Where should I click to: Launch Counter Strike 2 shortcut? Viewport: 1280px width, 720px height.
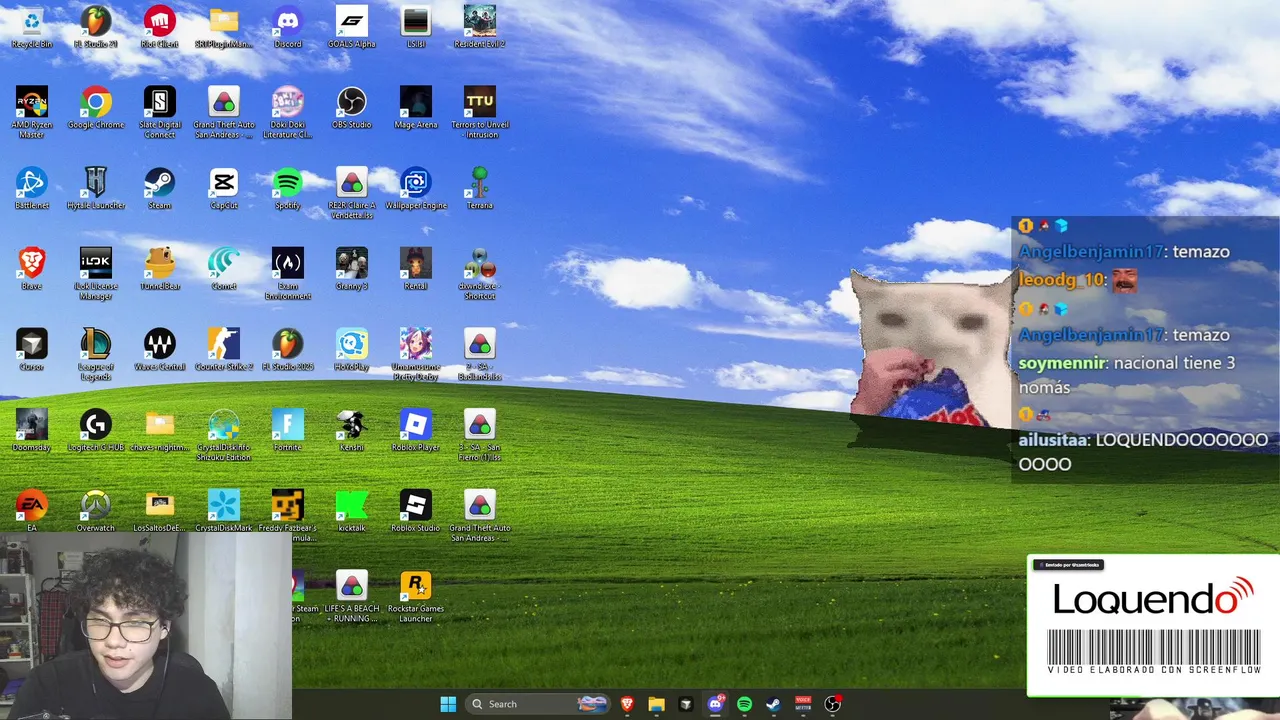pyautogui.click(x=224, y=350)
